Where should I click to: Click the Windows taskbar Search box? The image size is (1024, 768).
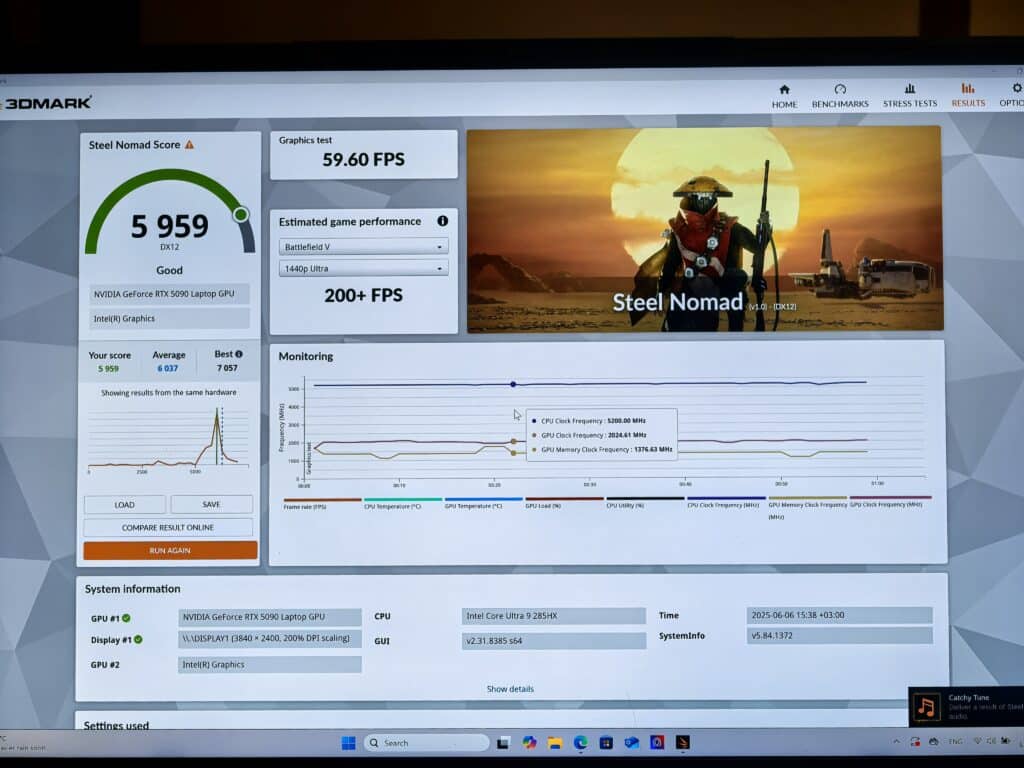click(x=426, y=743)
